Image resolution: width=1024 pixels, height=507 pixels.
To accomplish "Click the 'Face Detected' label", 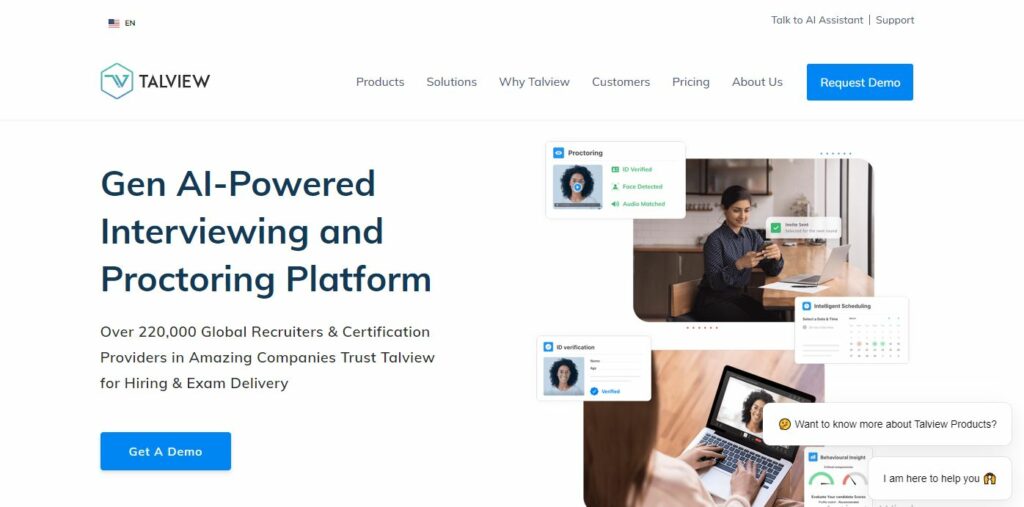I will (642, 187).
